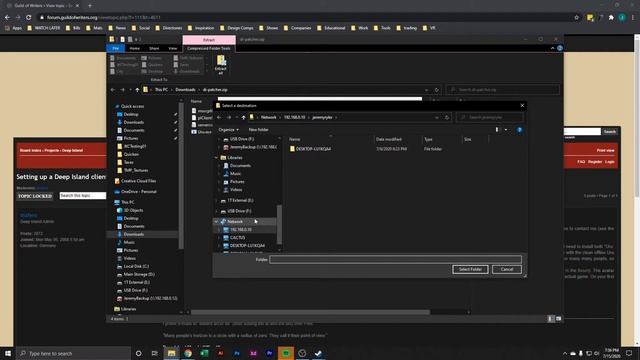Open Quick access in Explorer sidebar

pos(132,106)
